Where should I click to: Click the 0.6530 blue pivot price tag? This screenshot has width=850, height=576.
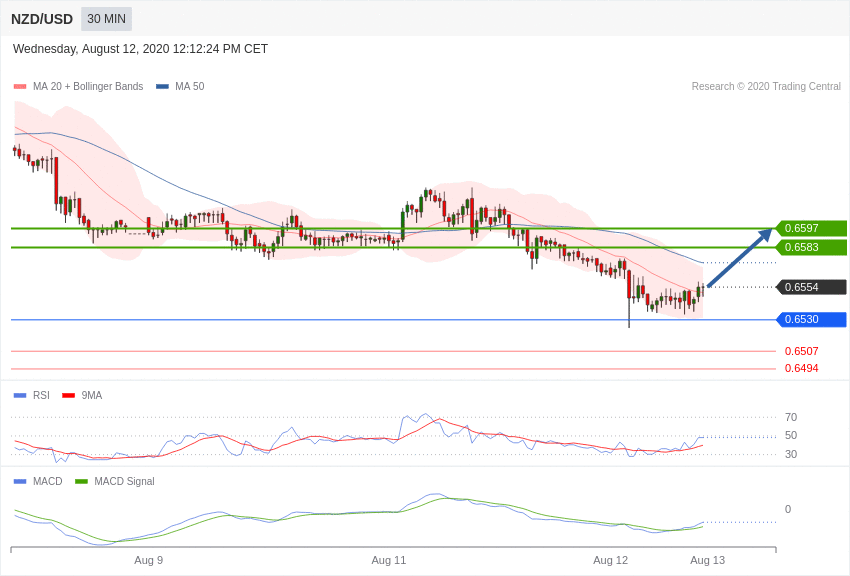[810, 319]
